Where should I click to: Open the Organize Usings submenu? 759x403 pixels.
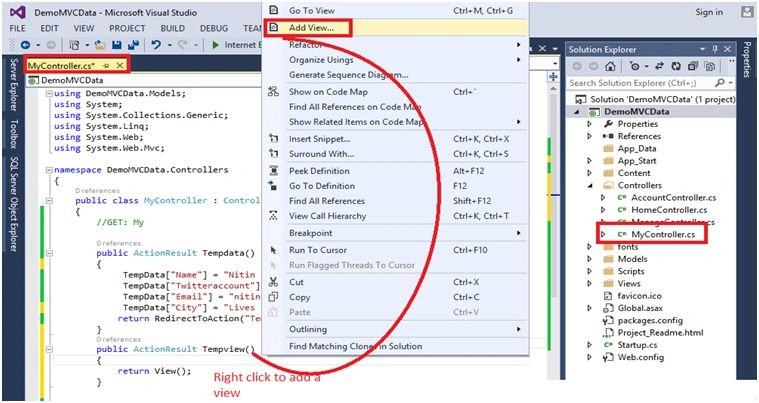[395, 60]
